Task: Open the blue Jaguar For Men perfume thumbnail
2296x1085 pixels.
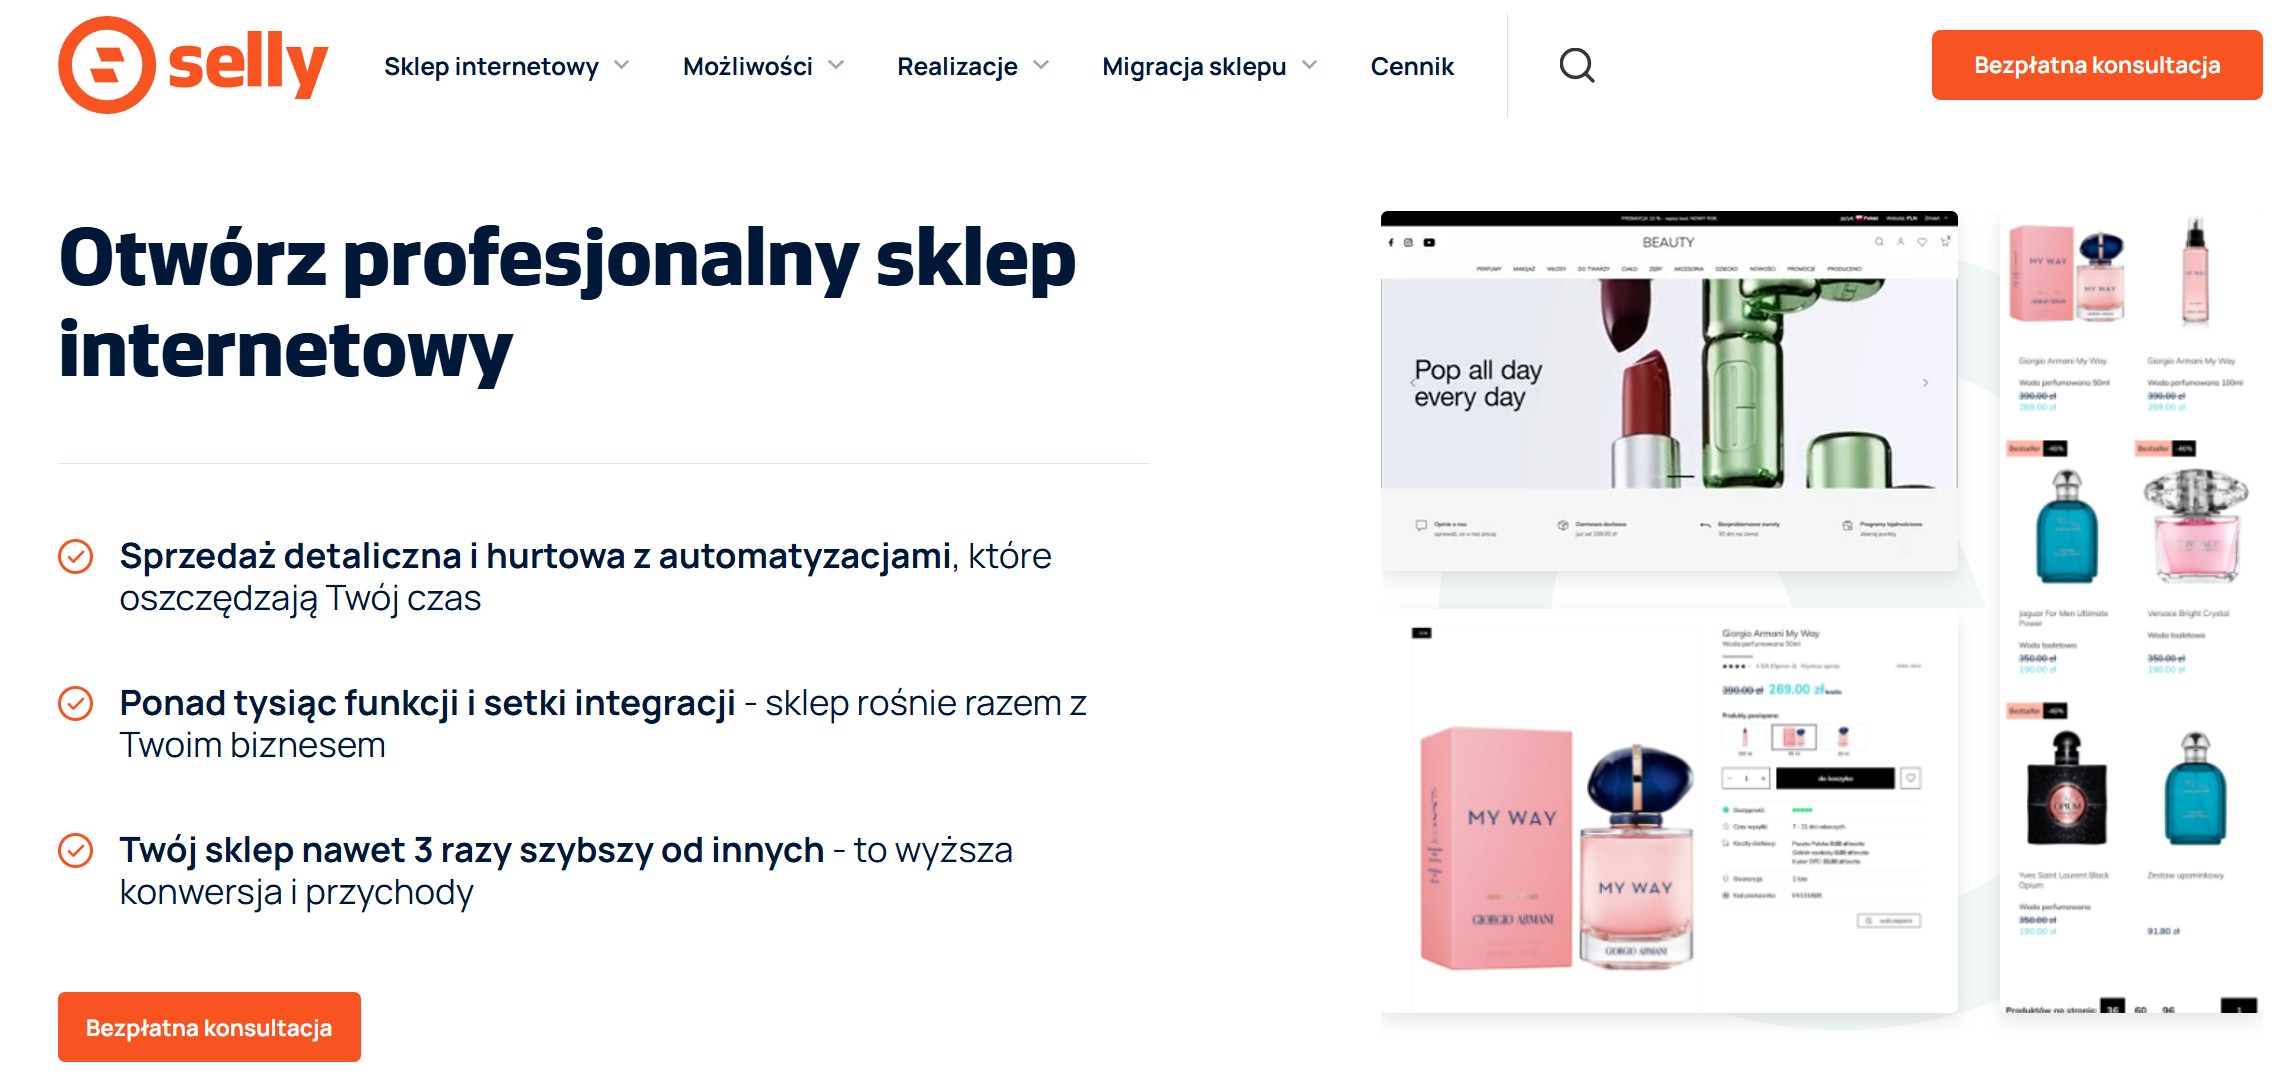Action: click(2066, 527)
